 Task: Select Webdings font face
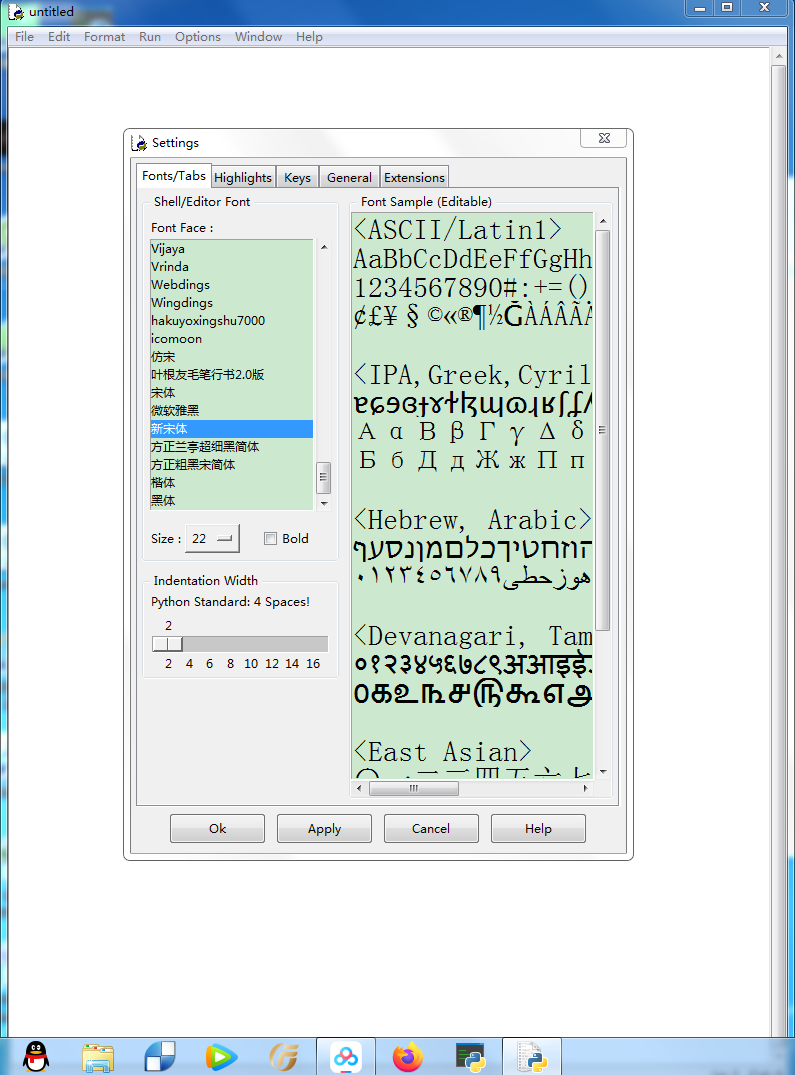[x=232, y=285]
